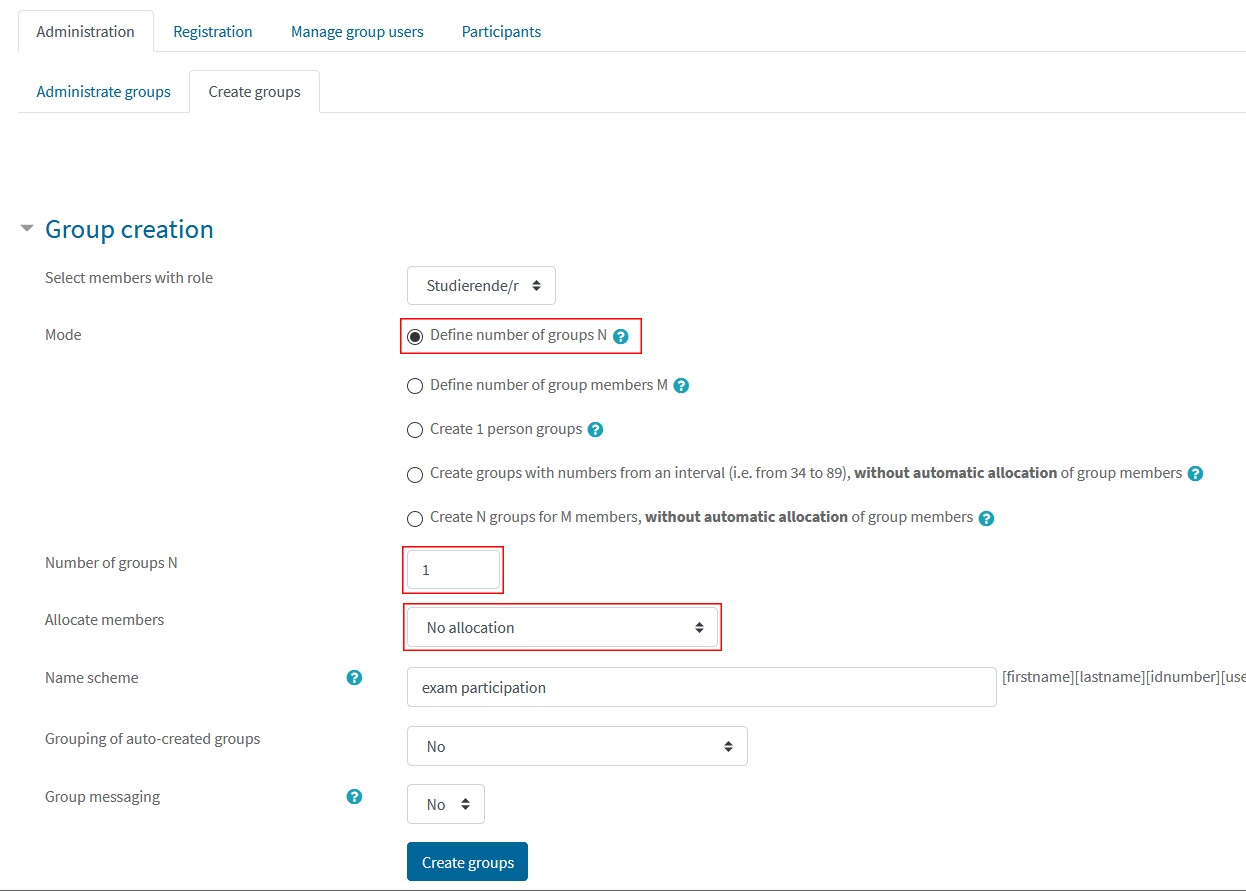Show help for Create 1 person groups

tap(595, 429)
